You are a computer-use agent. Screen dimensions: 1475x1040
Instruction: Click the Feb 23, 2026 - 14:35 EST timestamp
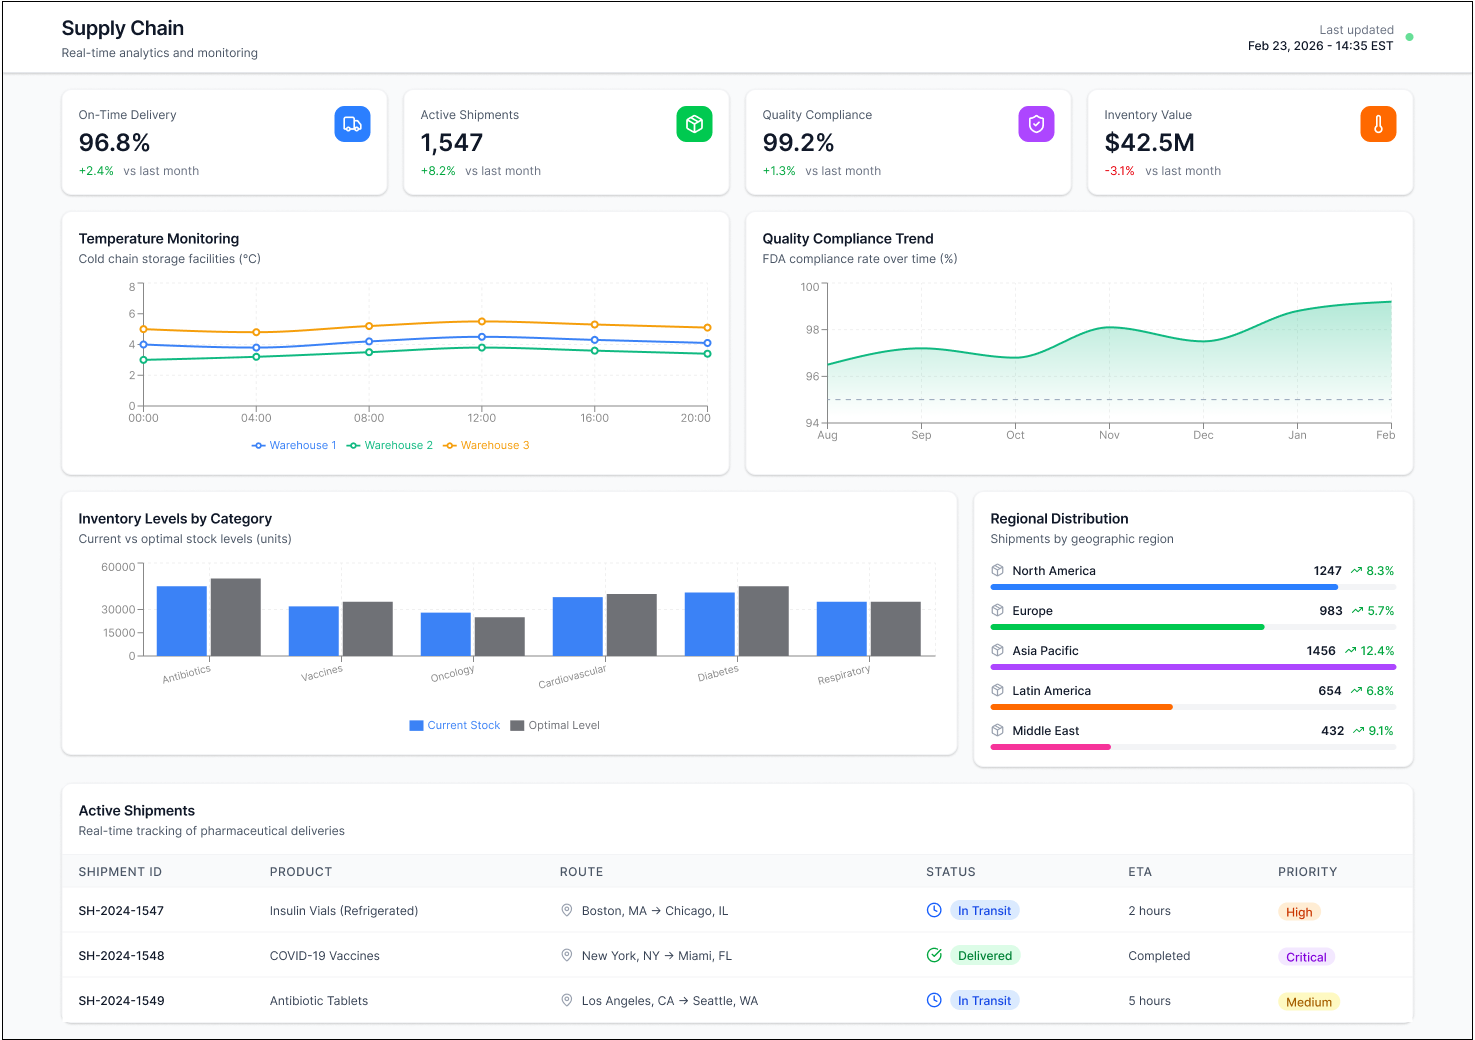(x=1320, y=46)
